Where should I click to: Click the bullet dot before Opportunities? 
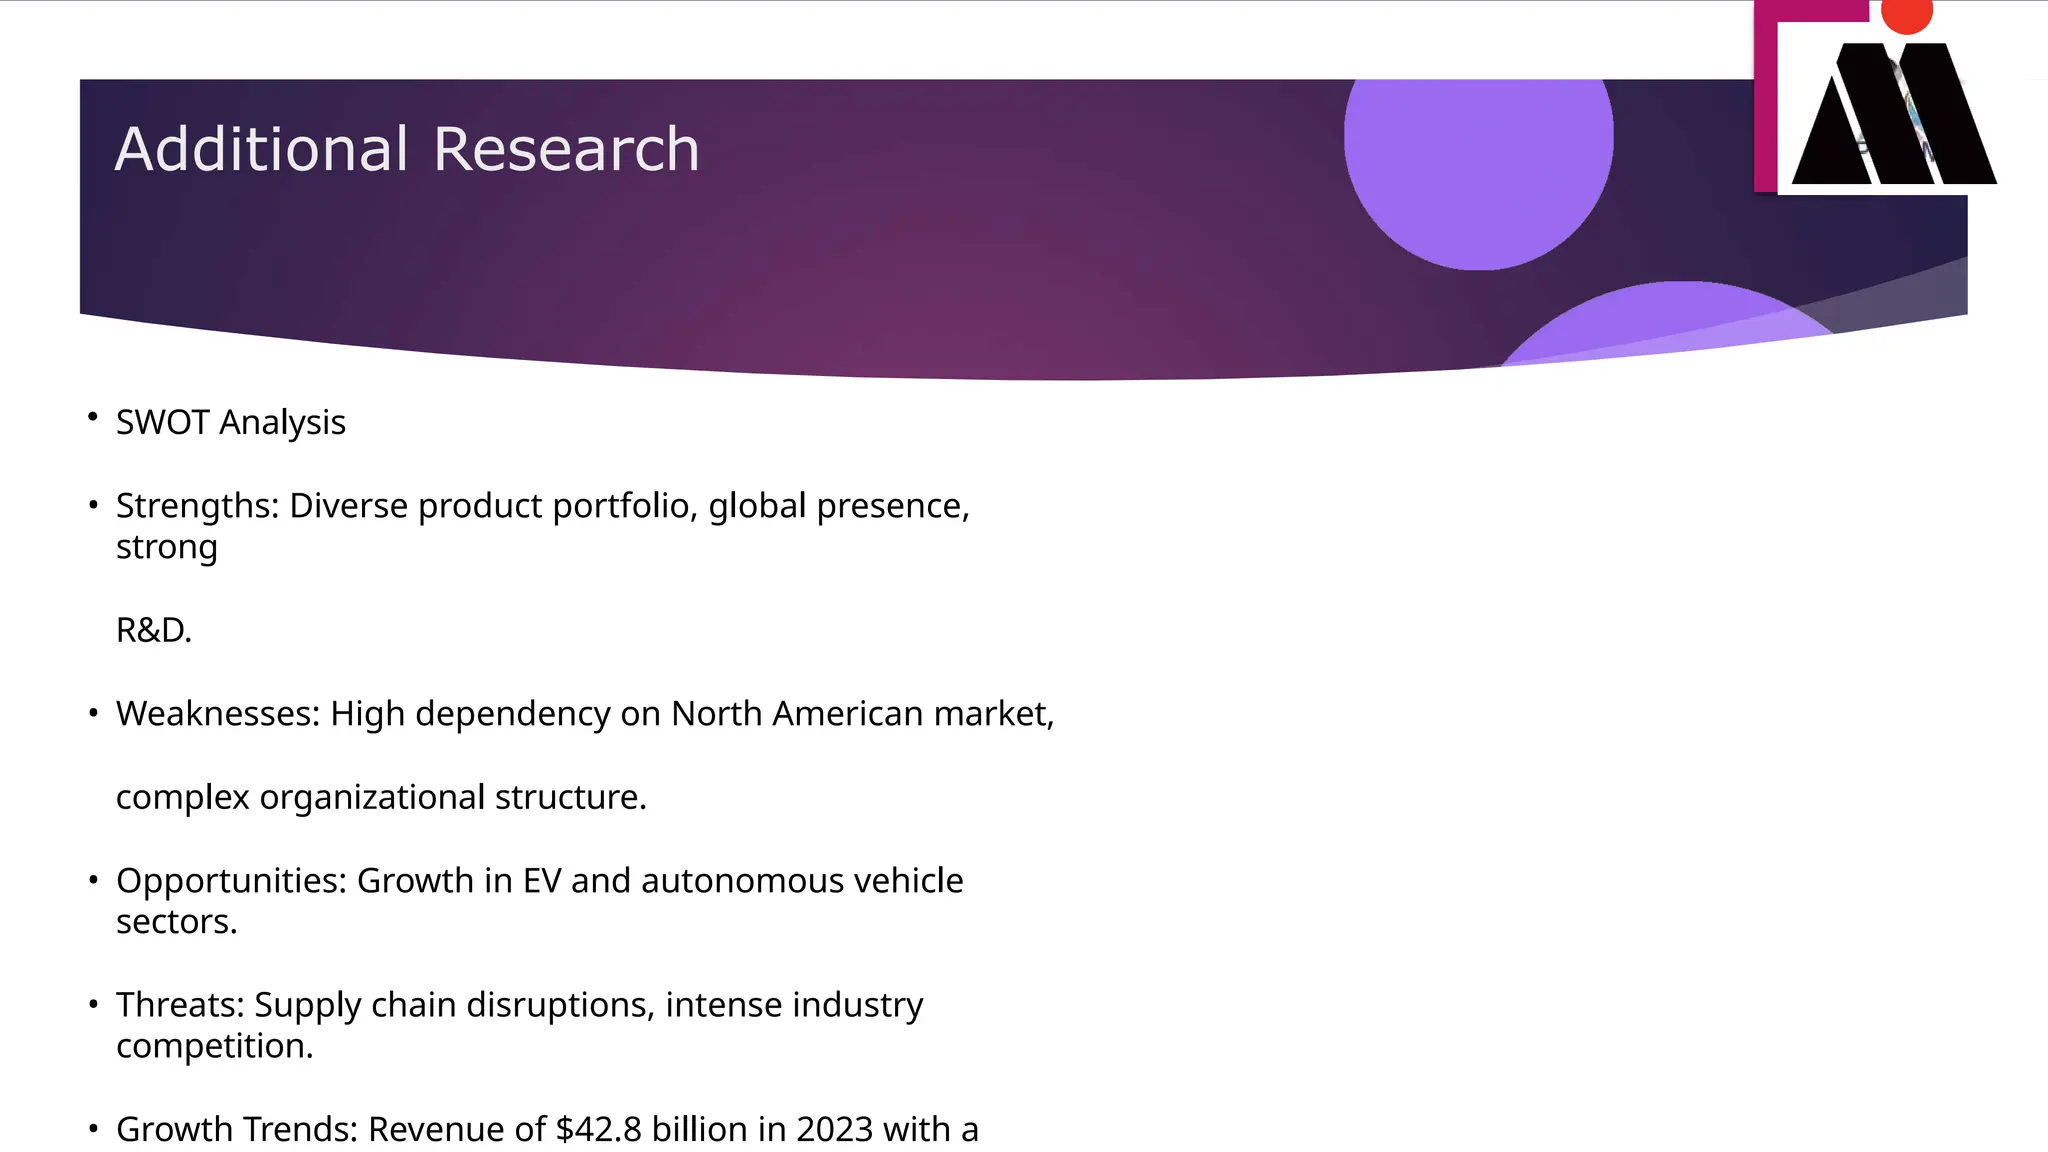93,880
